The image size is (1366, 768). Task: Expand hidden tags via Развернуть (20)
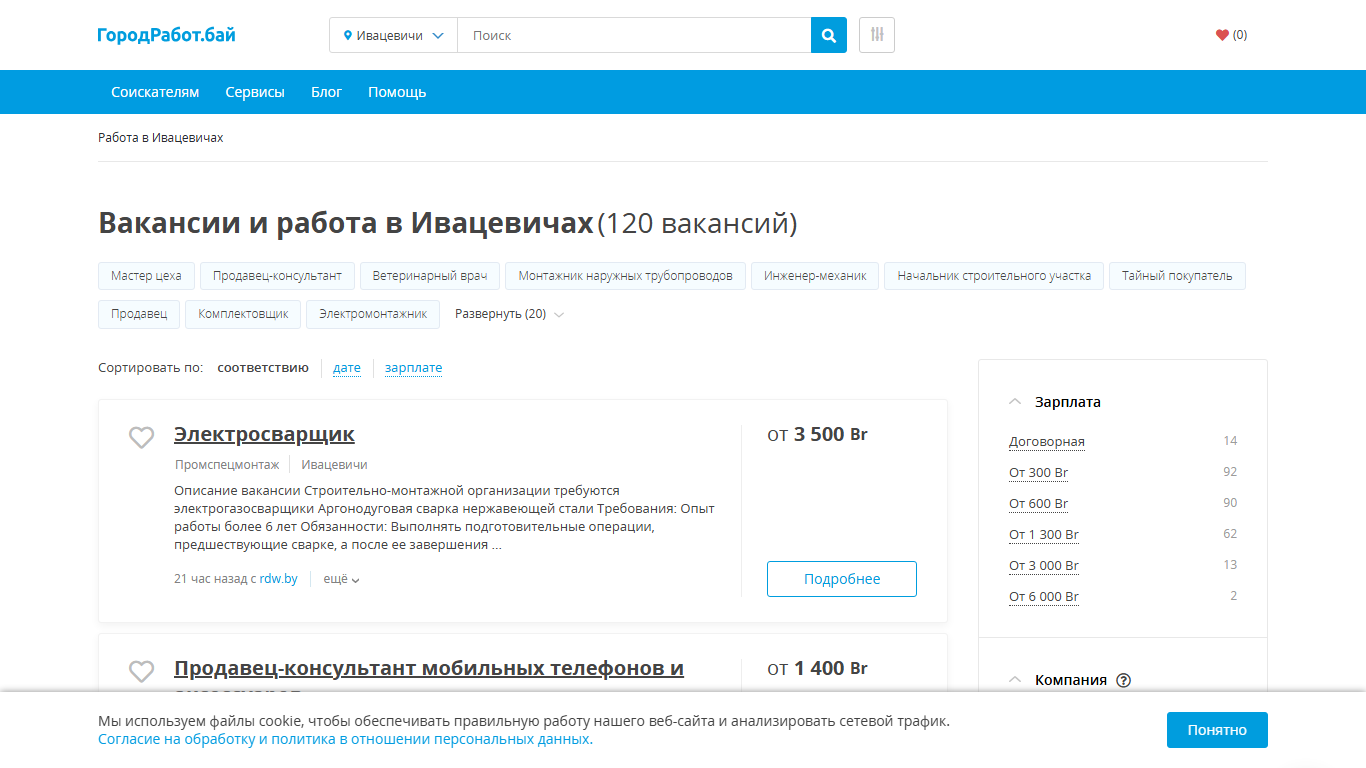[510, 314]
